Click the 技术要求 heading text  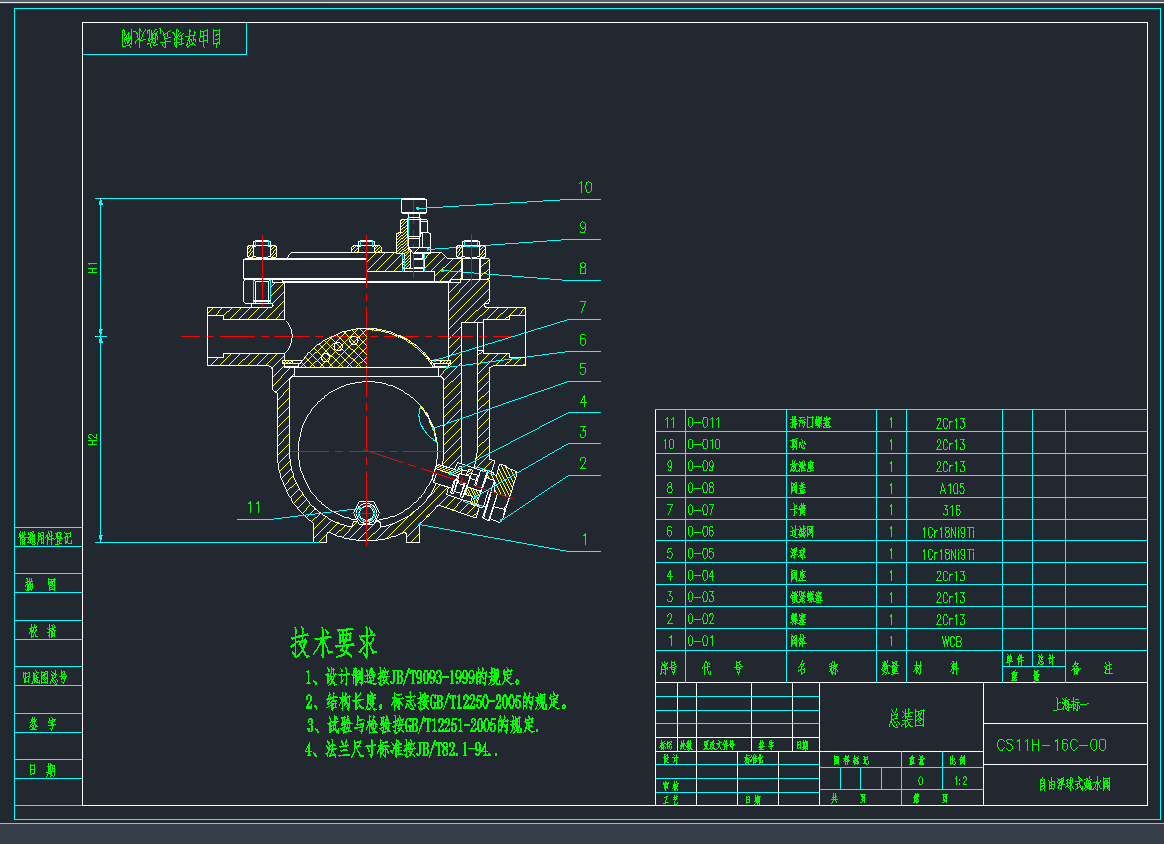coord(334,643)
